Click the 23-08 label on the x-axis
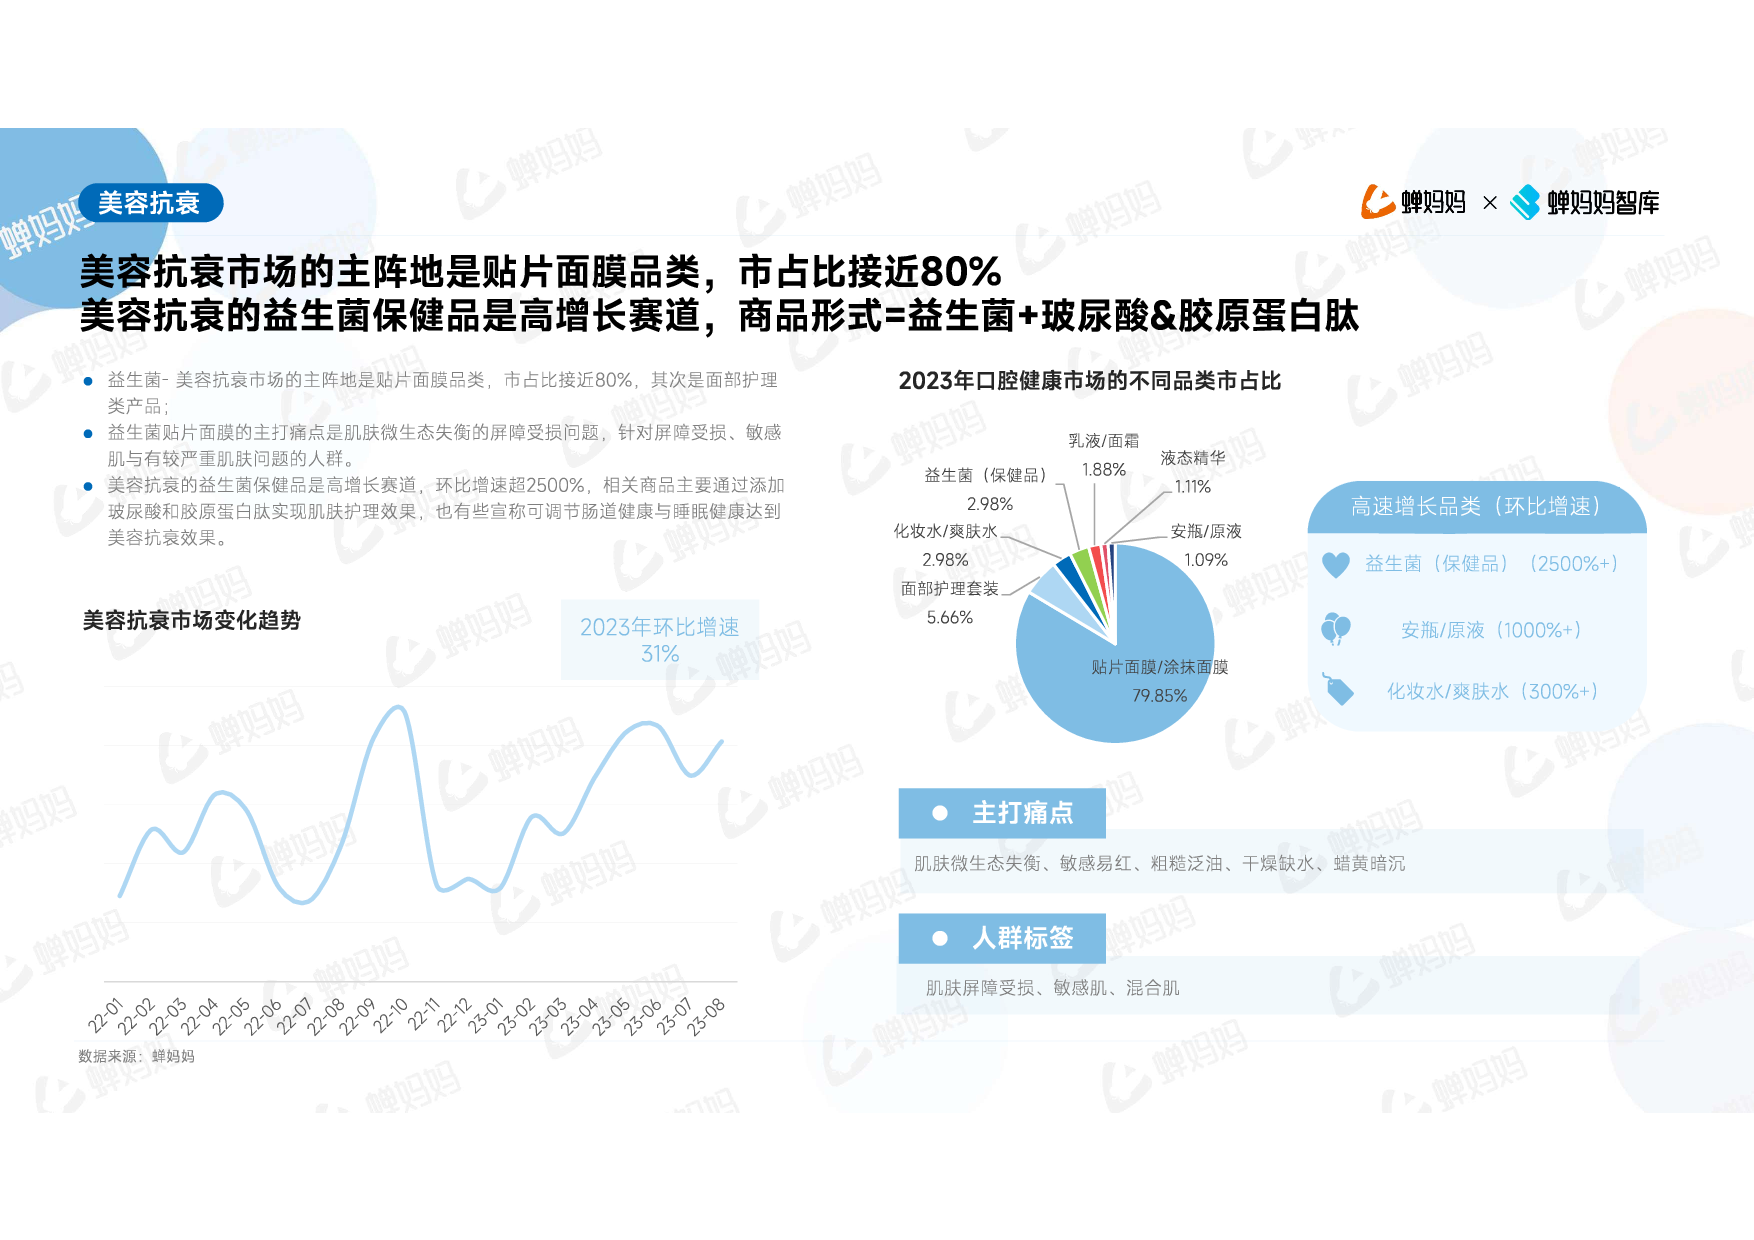 point(706,1016)
